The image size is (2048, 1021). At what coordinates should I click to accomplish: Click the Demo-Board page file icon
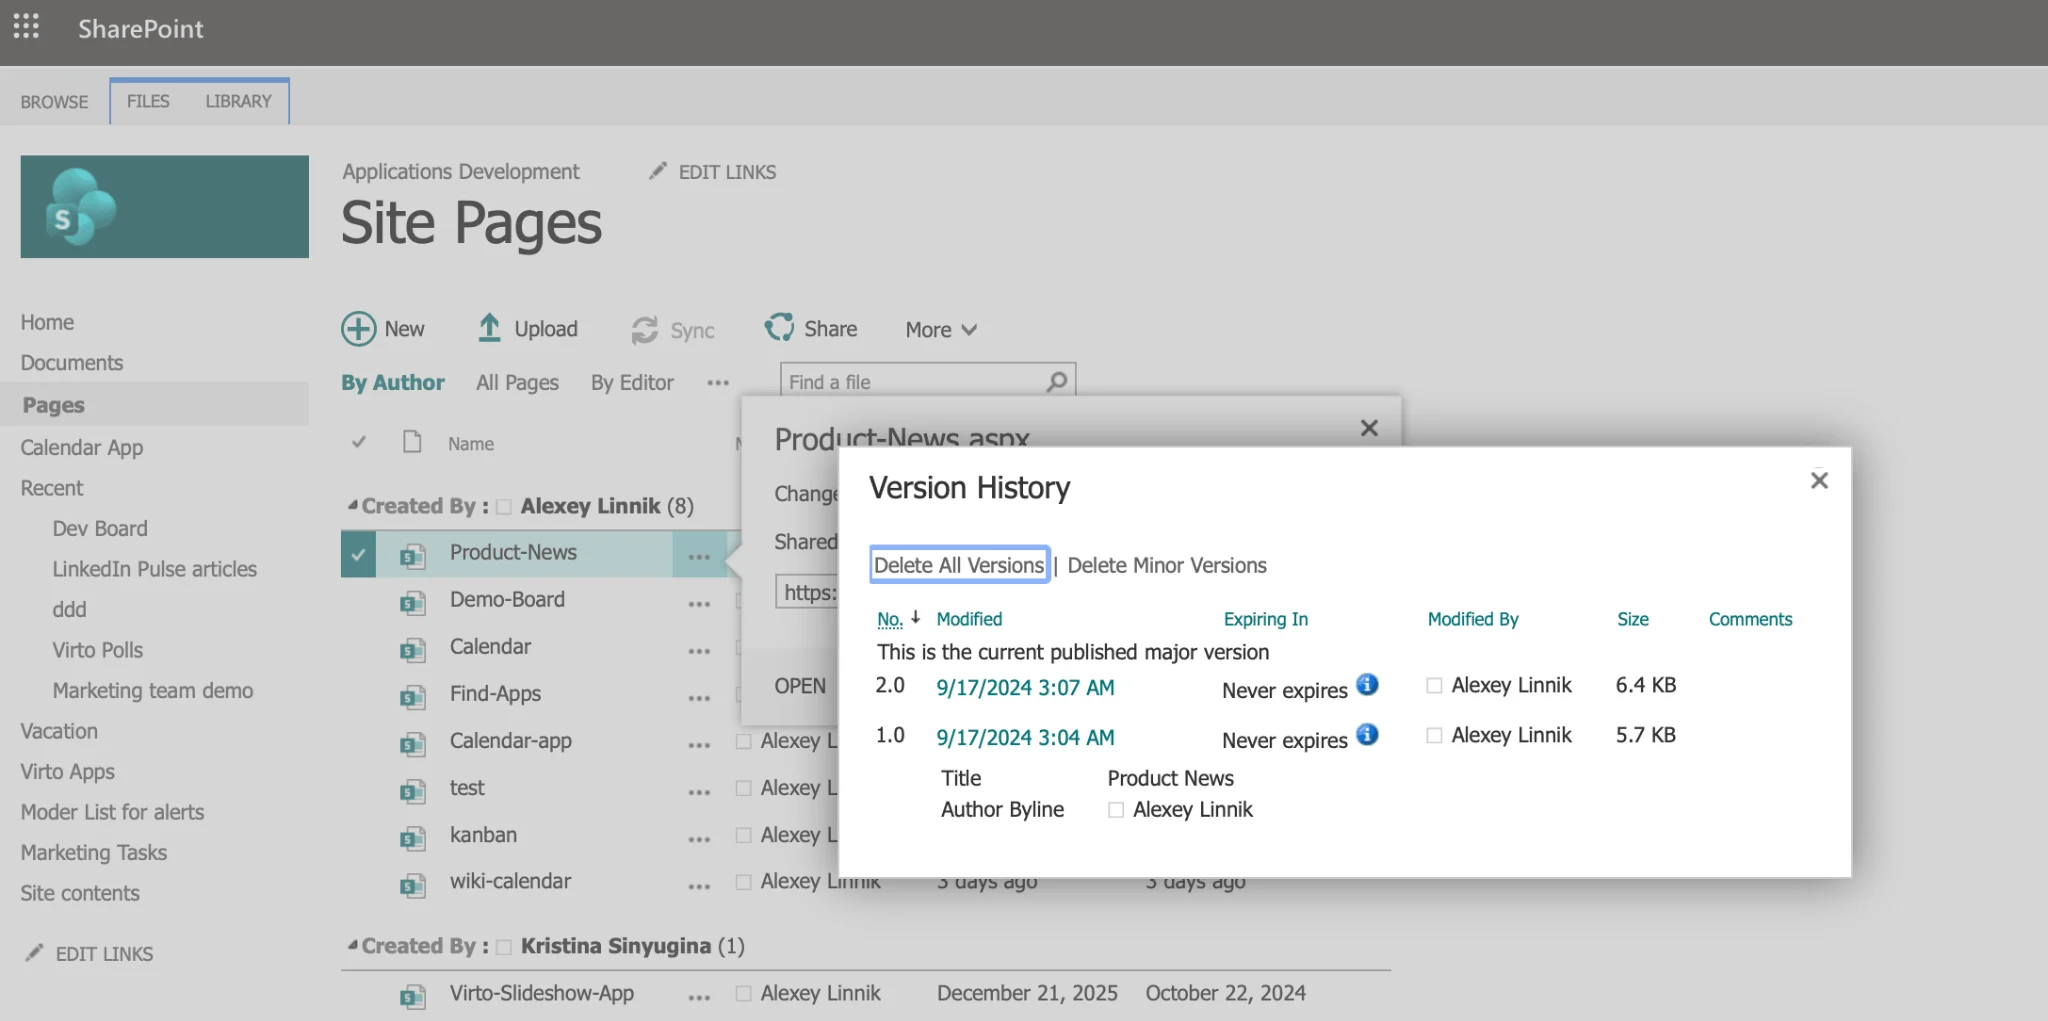[413, 602]
